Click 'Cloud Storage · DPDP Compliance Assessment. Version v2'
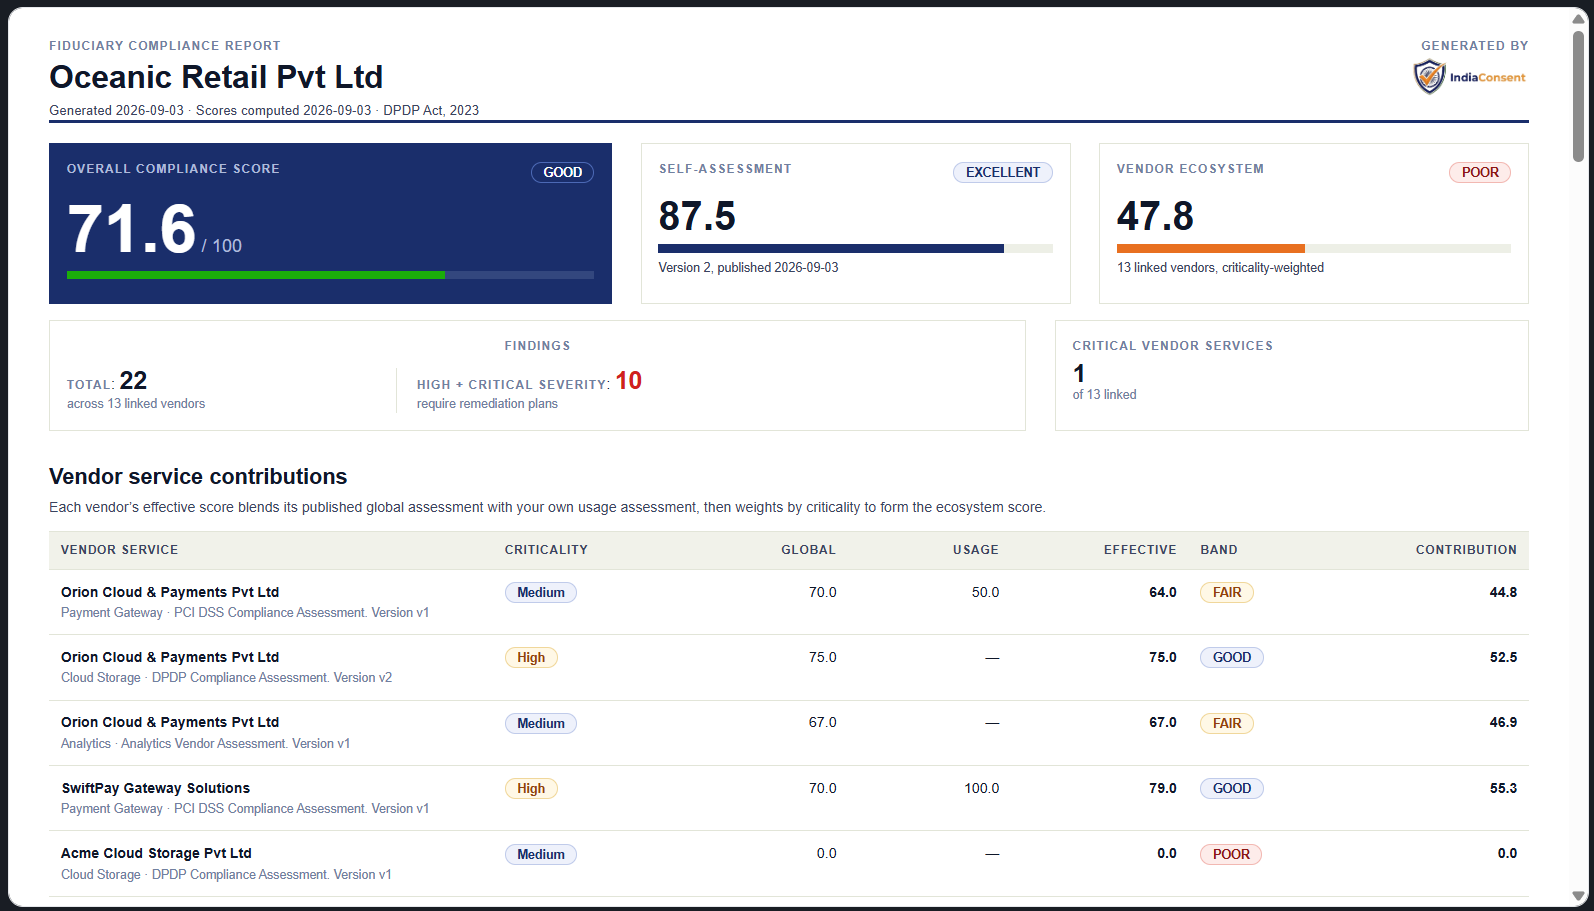This screenshot has width=1594, height=911. [226, 678]
